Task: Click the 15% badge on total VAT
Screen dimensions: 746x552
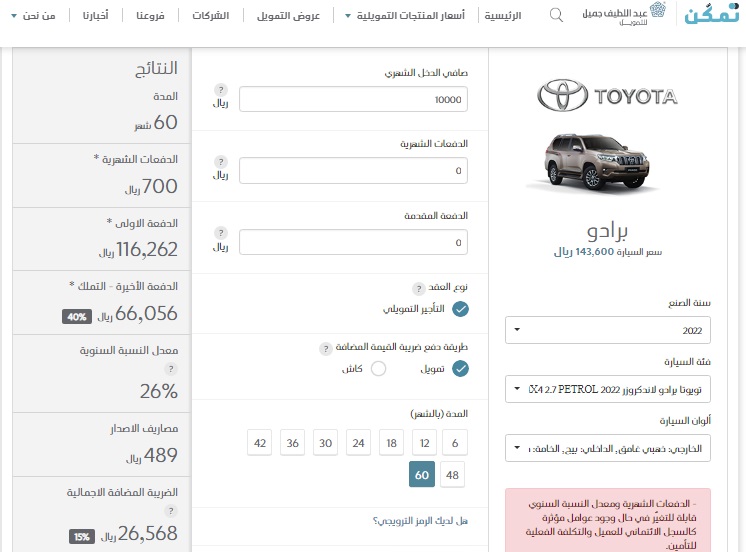Action: 82,537
